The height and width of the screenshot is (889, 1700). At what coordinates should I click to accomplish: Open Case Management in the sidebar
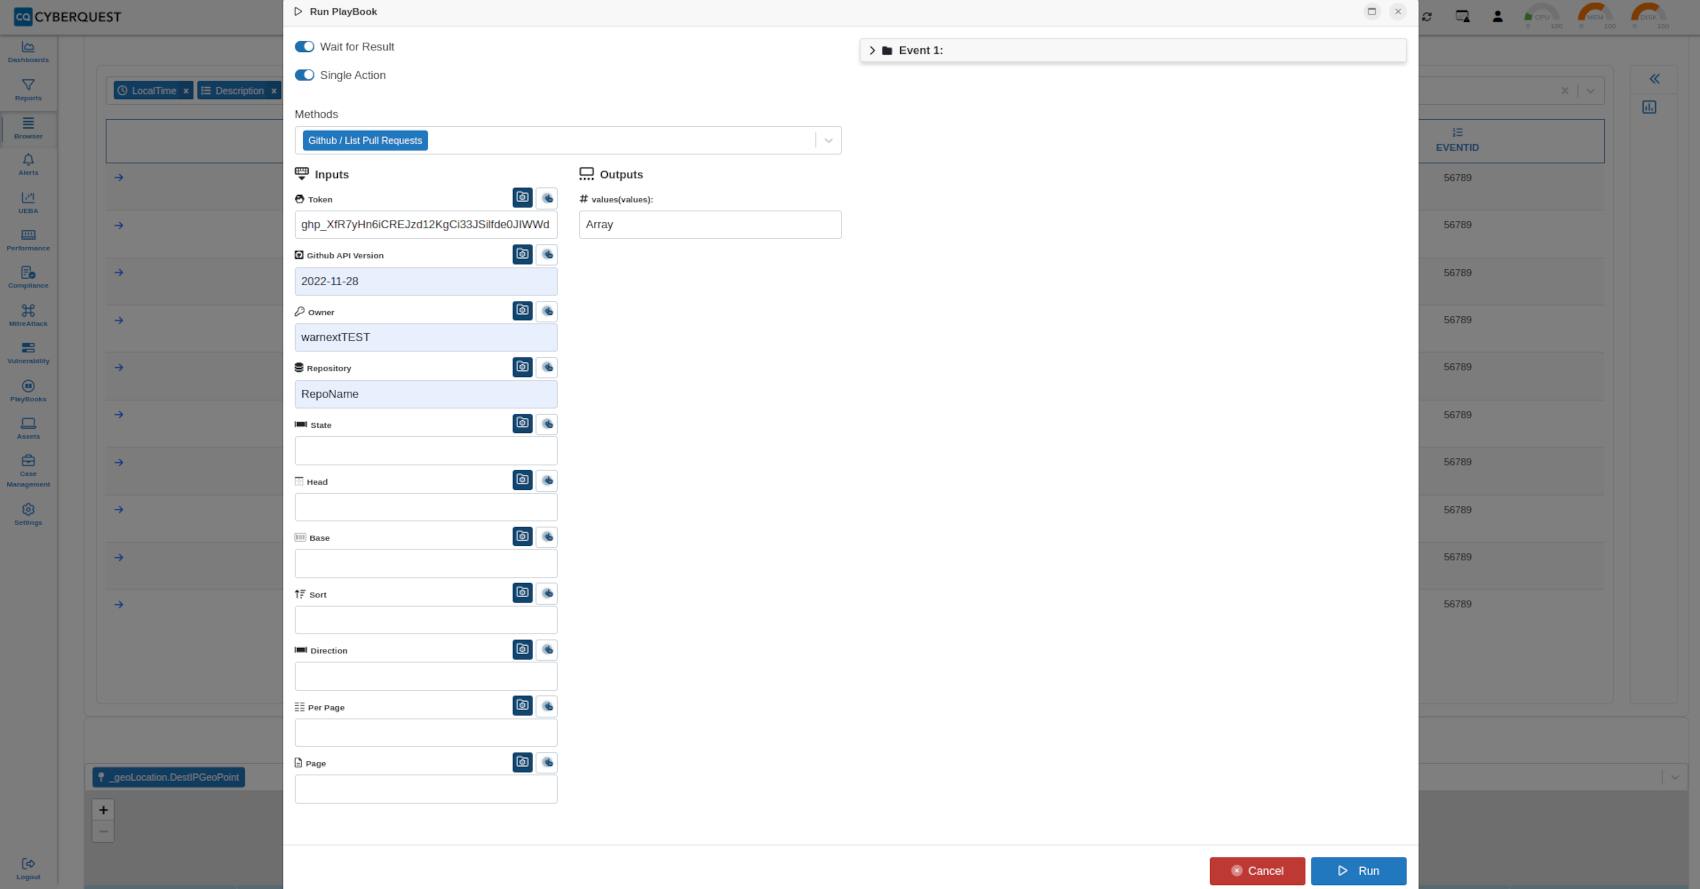[28, 471]
